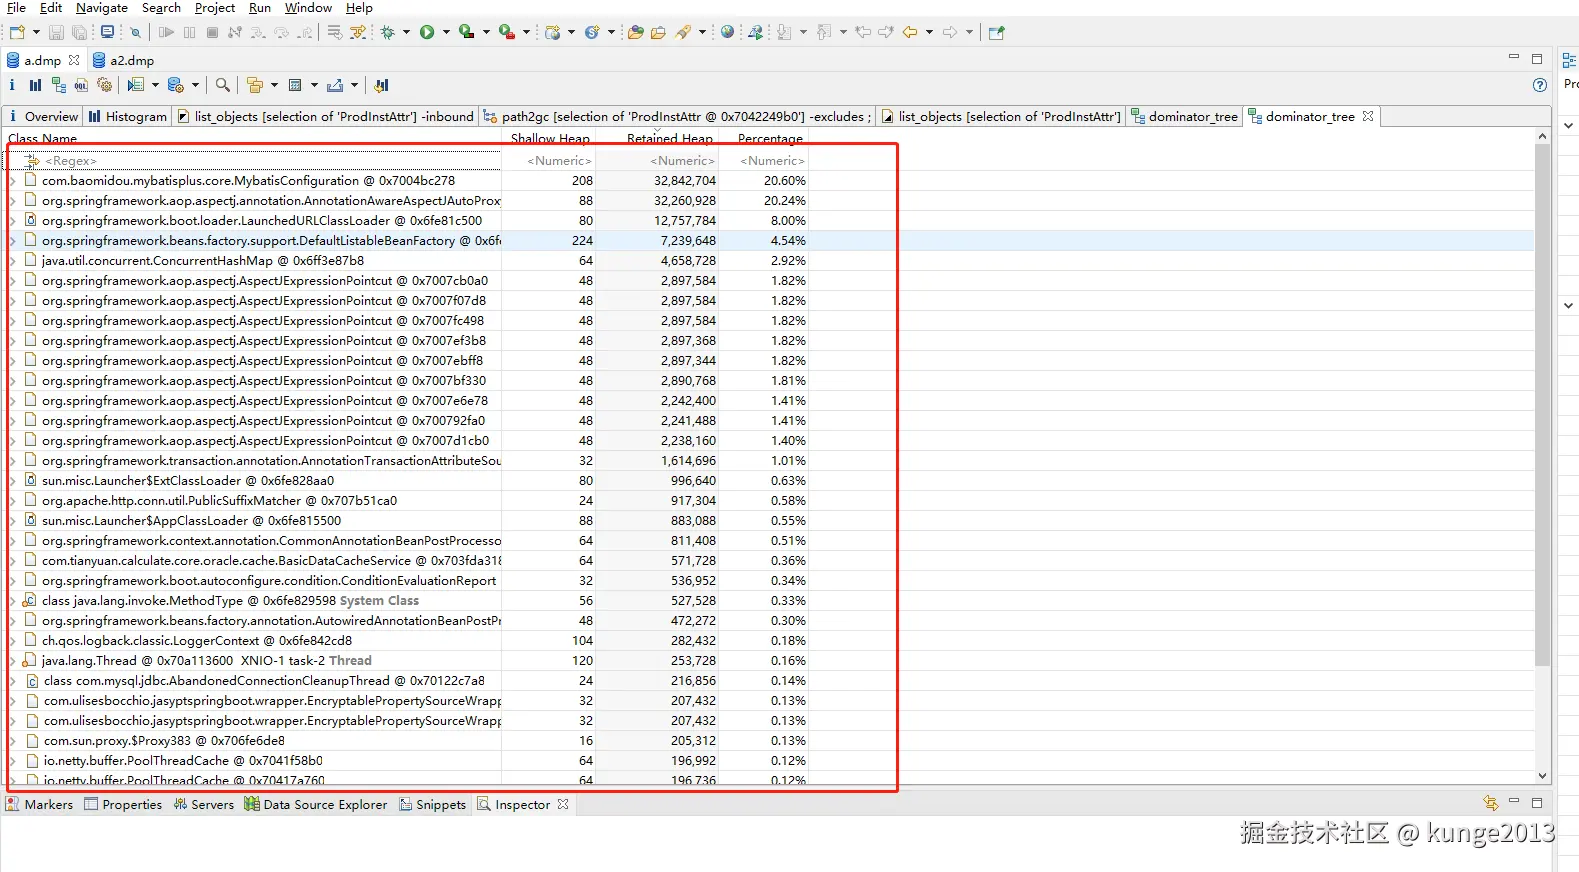
Task: Click the Open Perspective icon
Action: pos(996,32)
